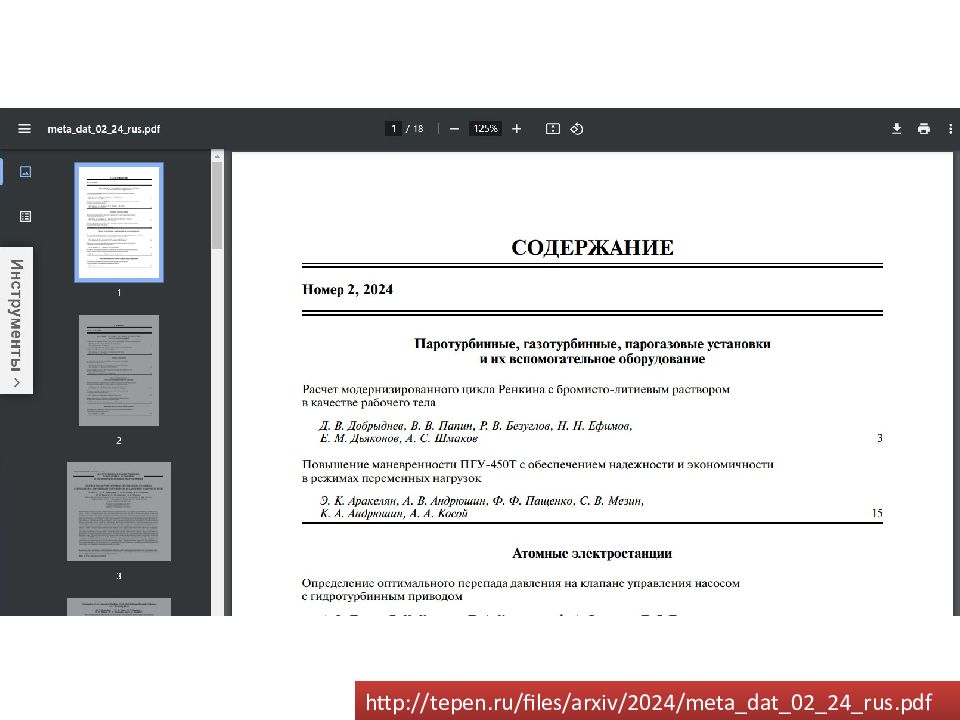Switch sidebar to document outline view
Screen dimensions: 960x720
tap(26, 216)
